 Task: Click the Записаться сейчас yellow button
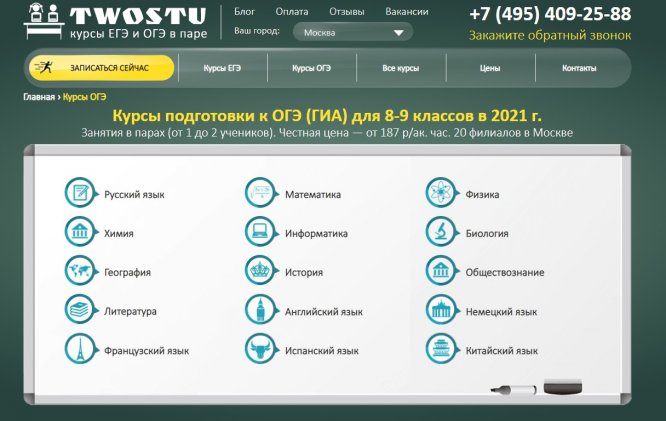click(x=102, y=68)
